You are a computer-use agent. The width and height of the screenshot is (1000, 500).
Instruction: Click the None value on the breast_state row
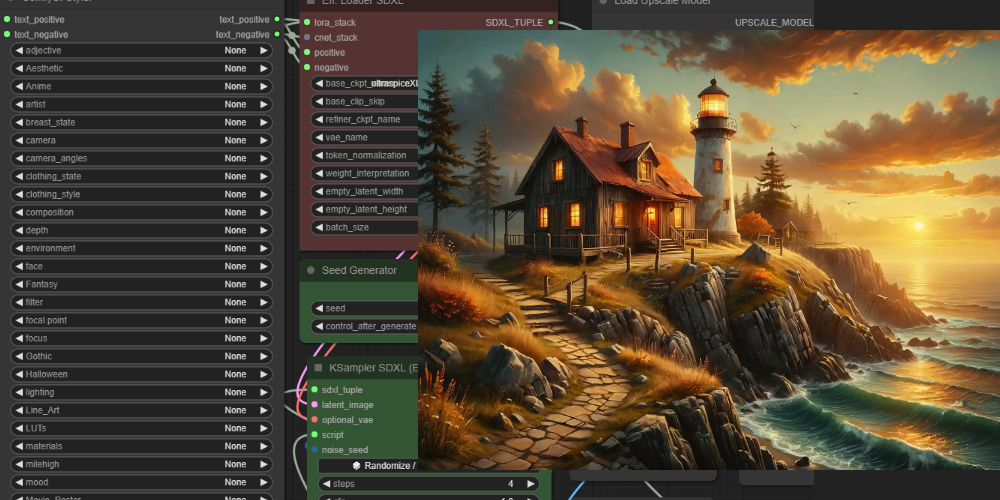click(235, 122)
